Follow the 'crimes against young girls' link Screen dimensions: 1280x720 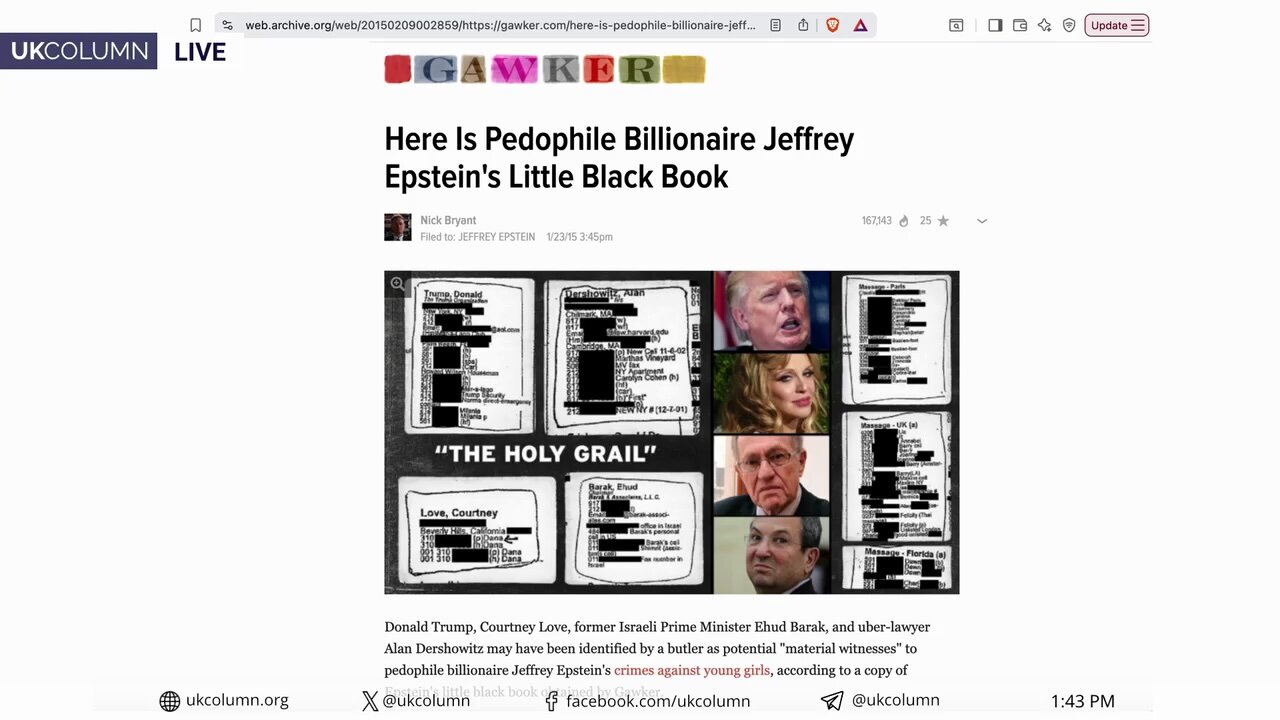[692, 670]
